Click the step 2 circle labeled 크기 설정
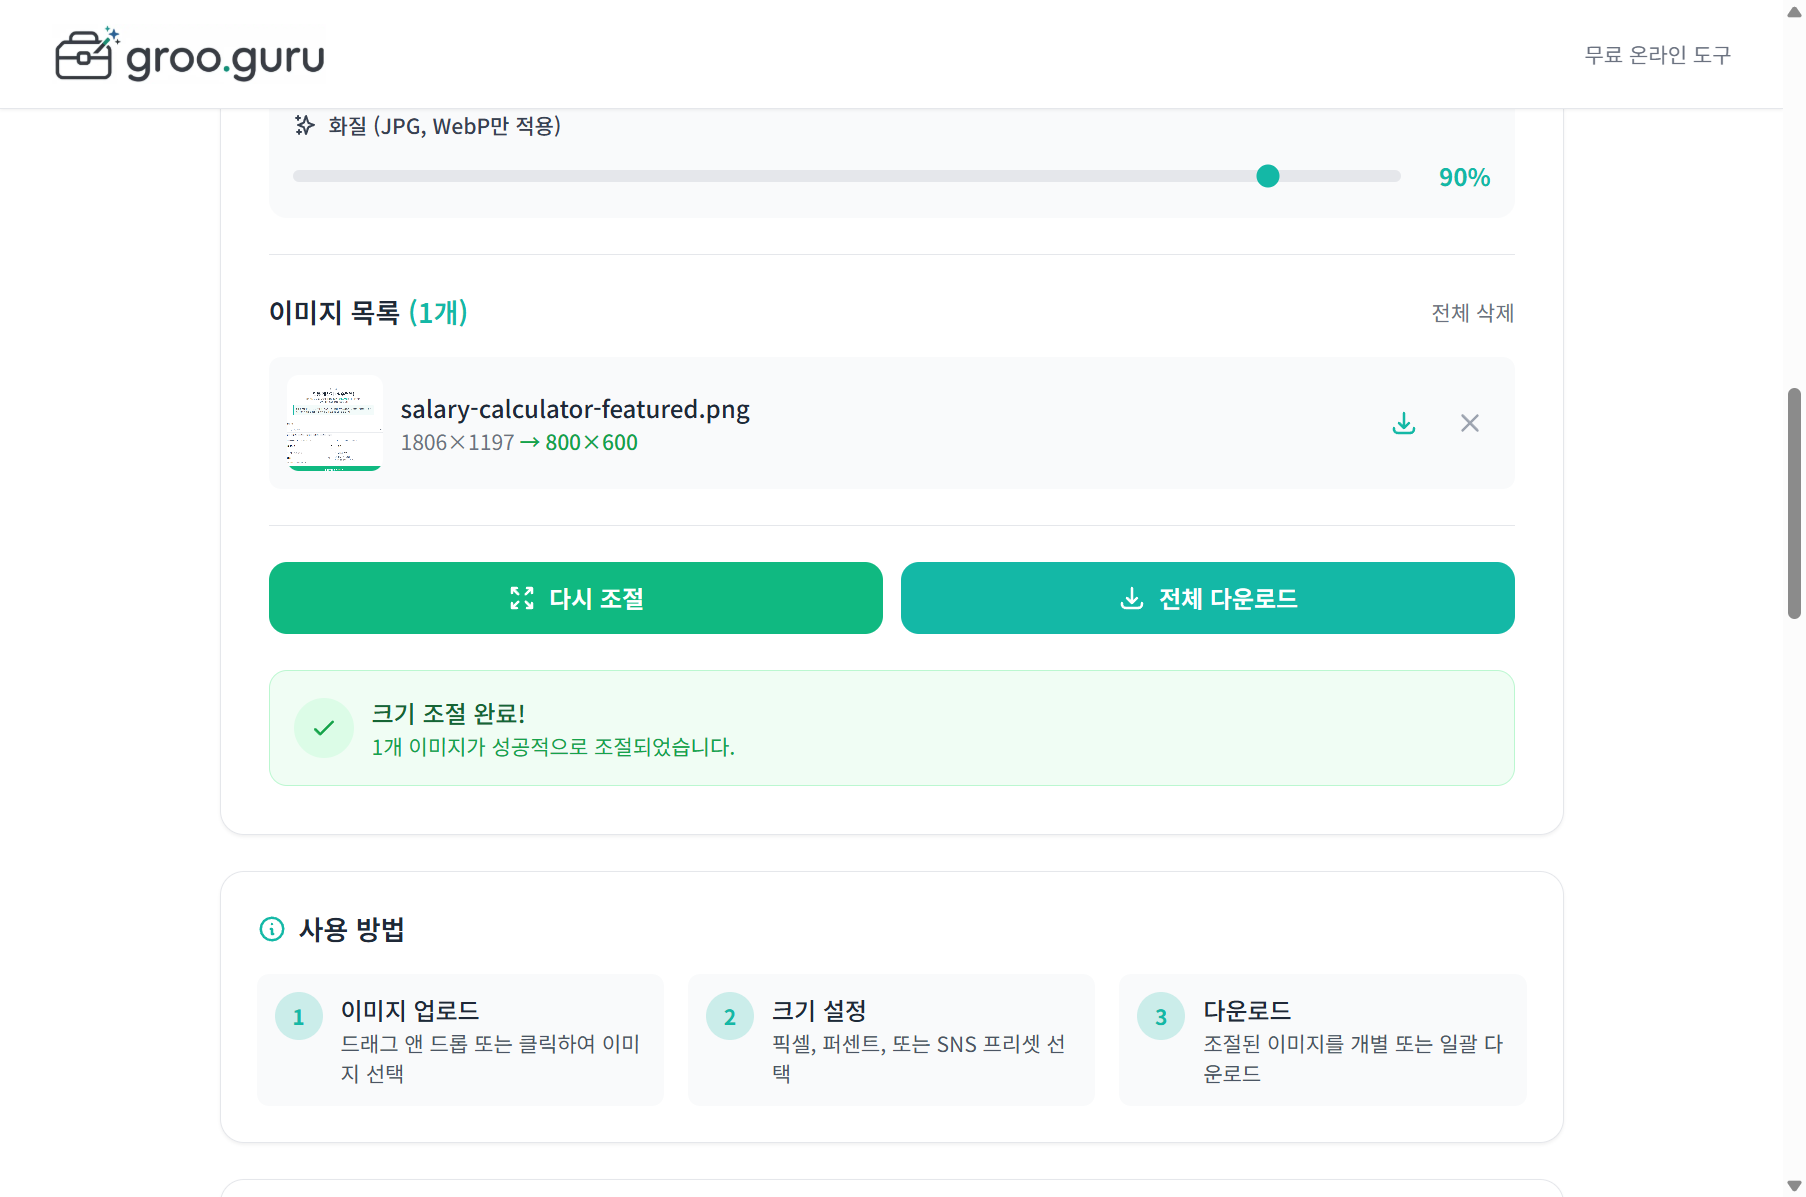 [x=729, y=1016]
